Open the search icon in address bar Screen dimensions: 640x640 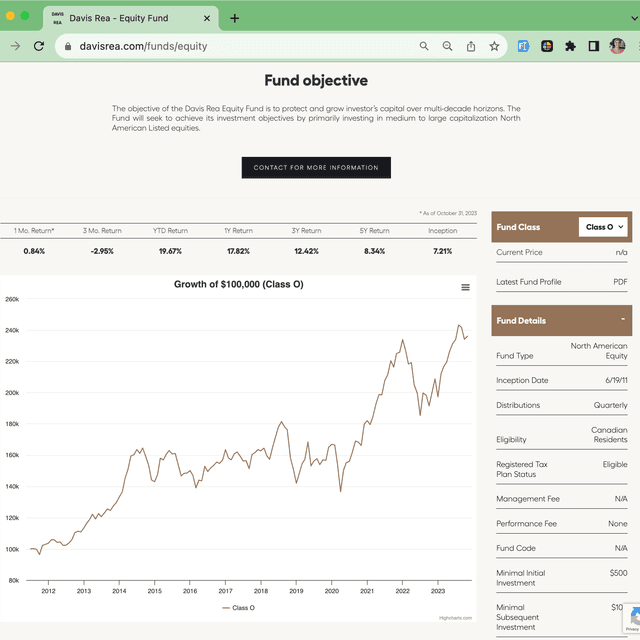point(424,46)
